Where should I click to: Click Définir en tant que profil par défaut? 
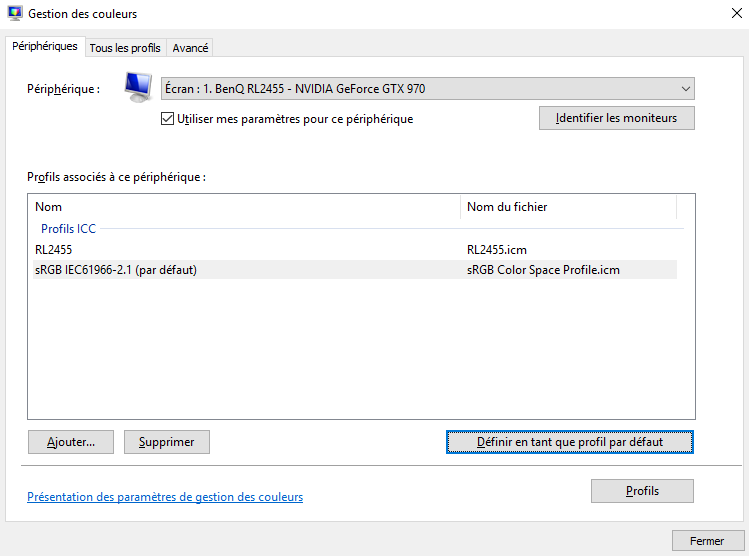tap(569, 441)
